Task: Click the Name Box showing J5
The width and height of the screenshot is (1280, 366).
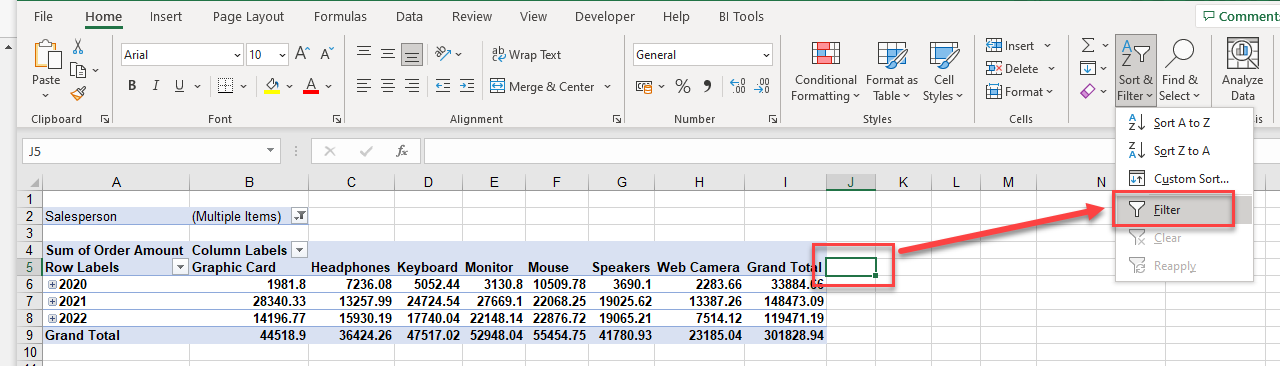Action: (x=144, y=151)
